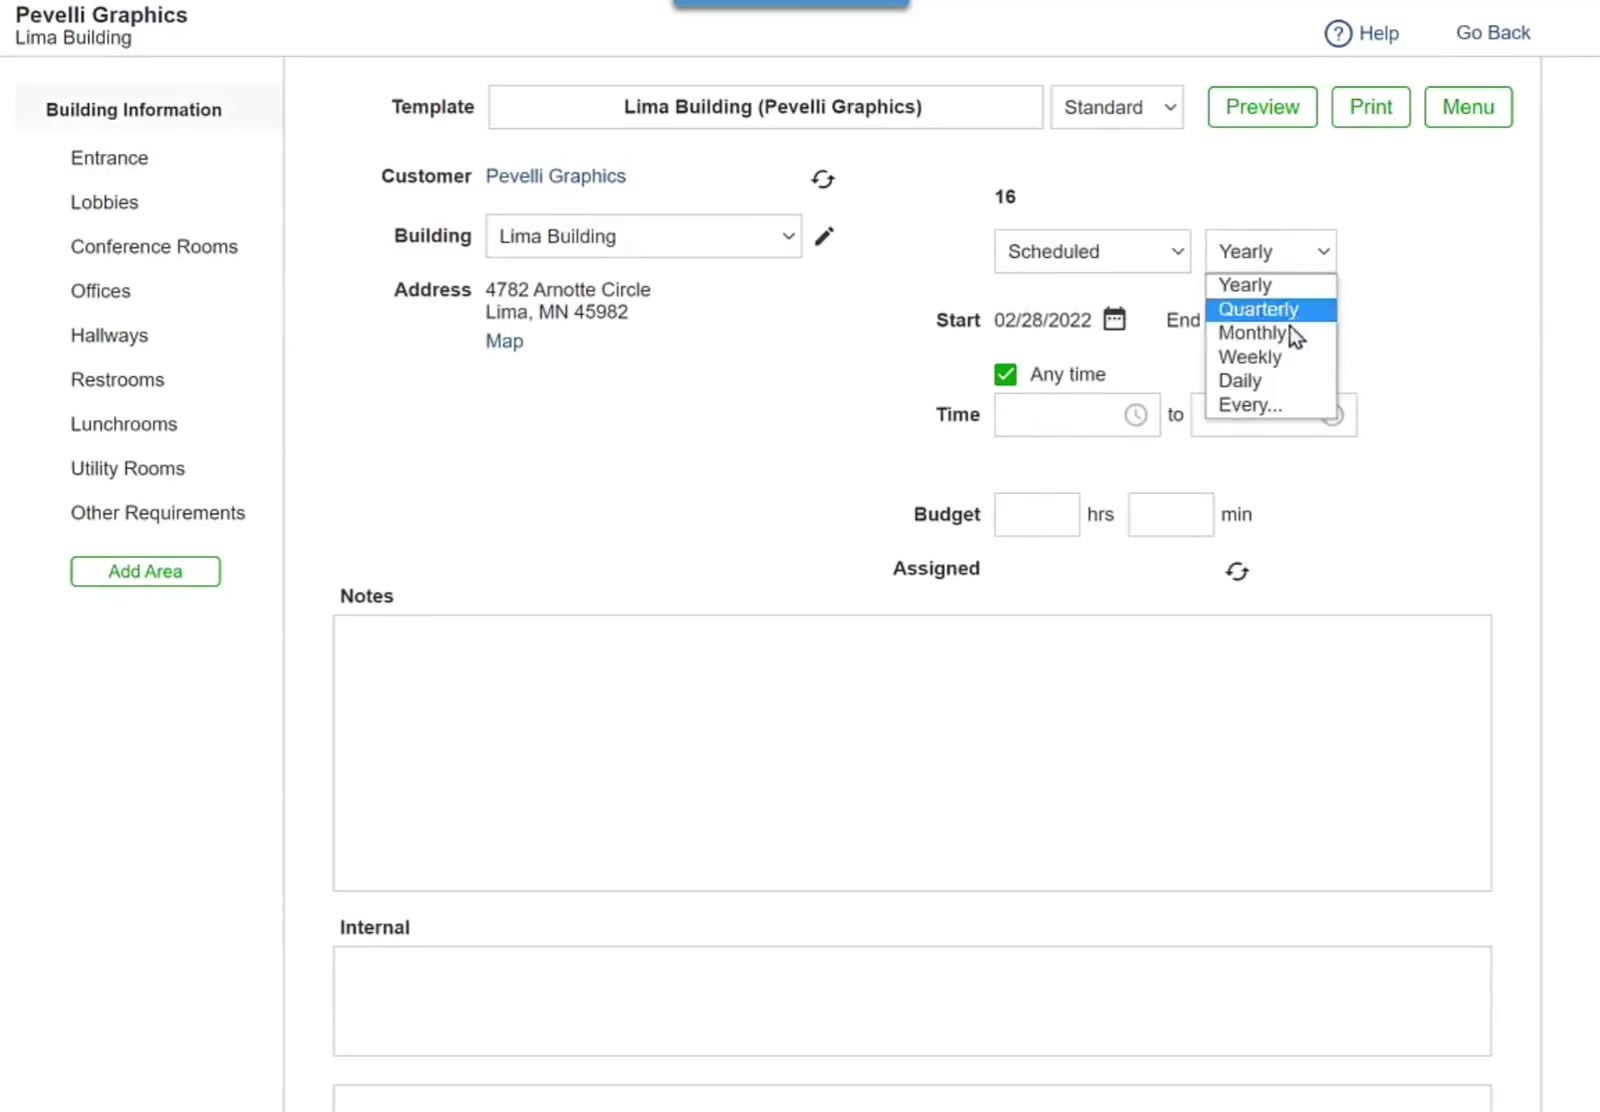This screenshot has height=1112, width=1600.
Task: Click the Print button
Action: pyautogui.click(x=1371, y=107)
